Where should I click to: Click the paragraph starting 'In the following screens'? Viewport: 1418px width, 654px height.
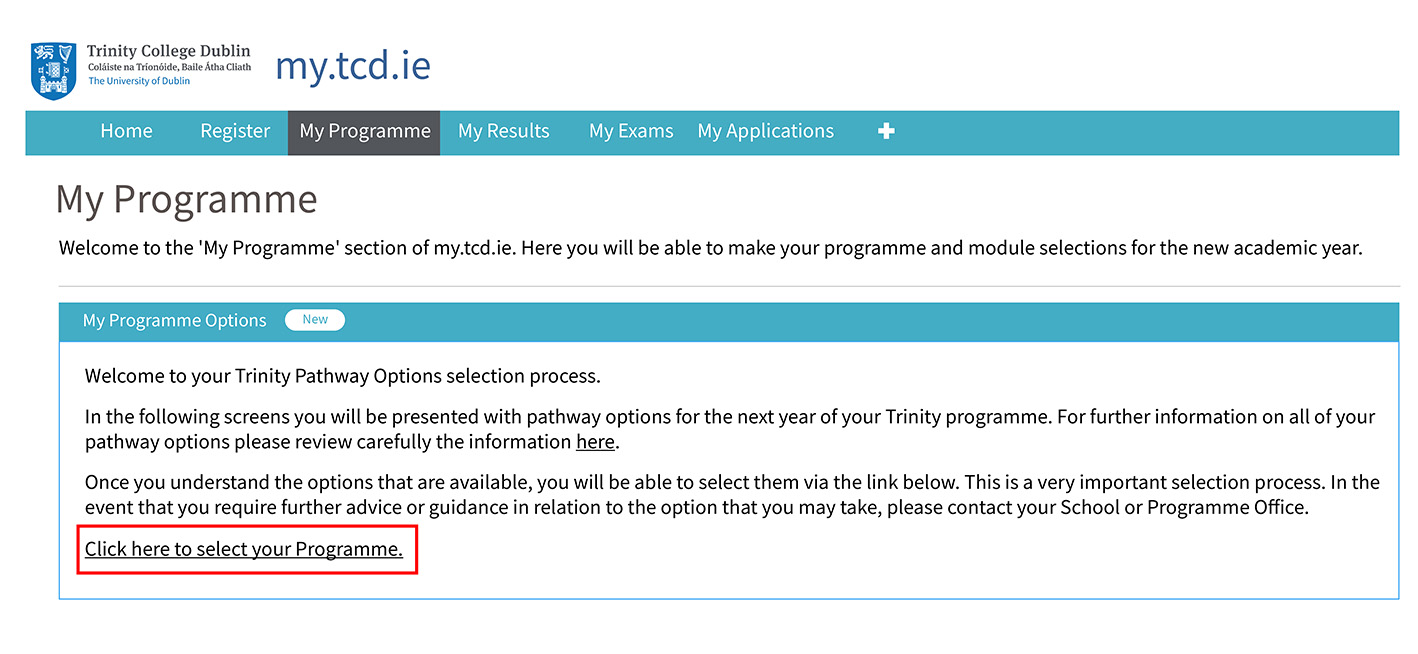[730, 429]
